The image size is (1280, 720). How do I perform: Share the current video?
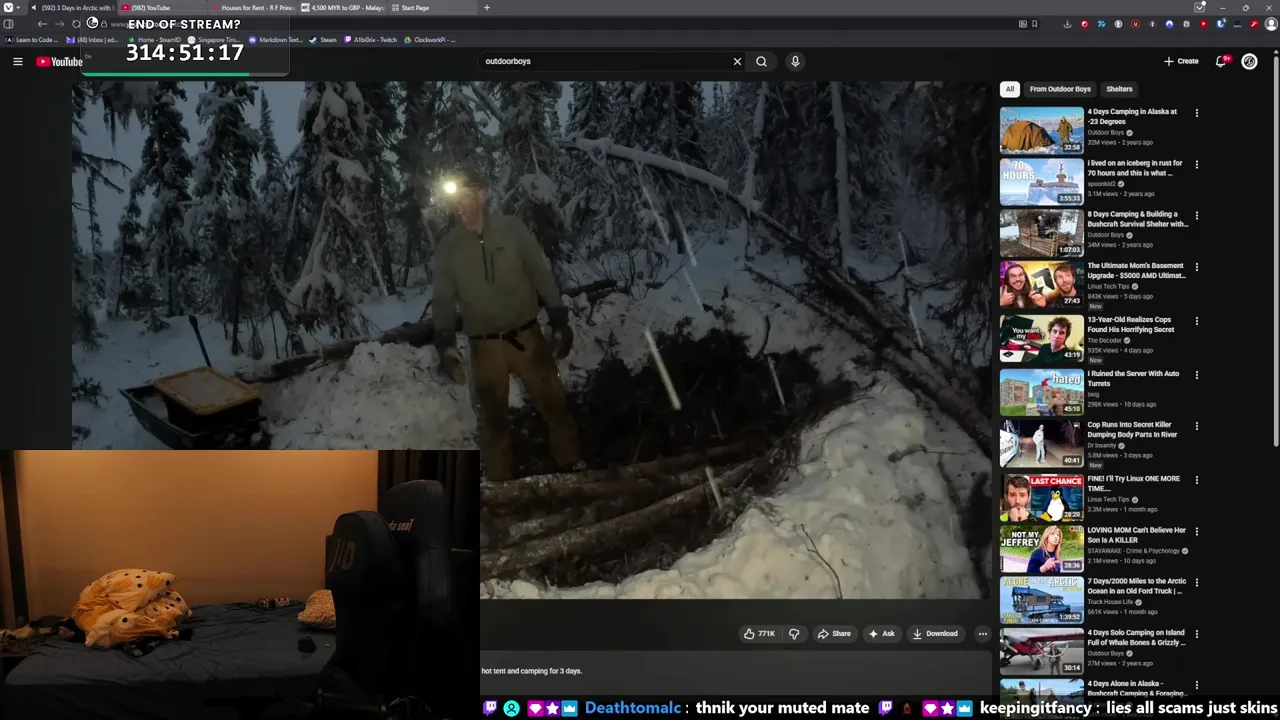(x=834, y=633)
